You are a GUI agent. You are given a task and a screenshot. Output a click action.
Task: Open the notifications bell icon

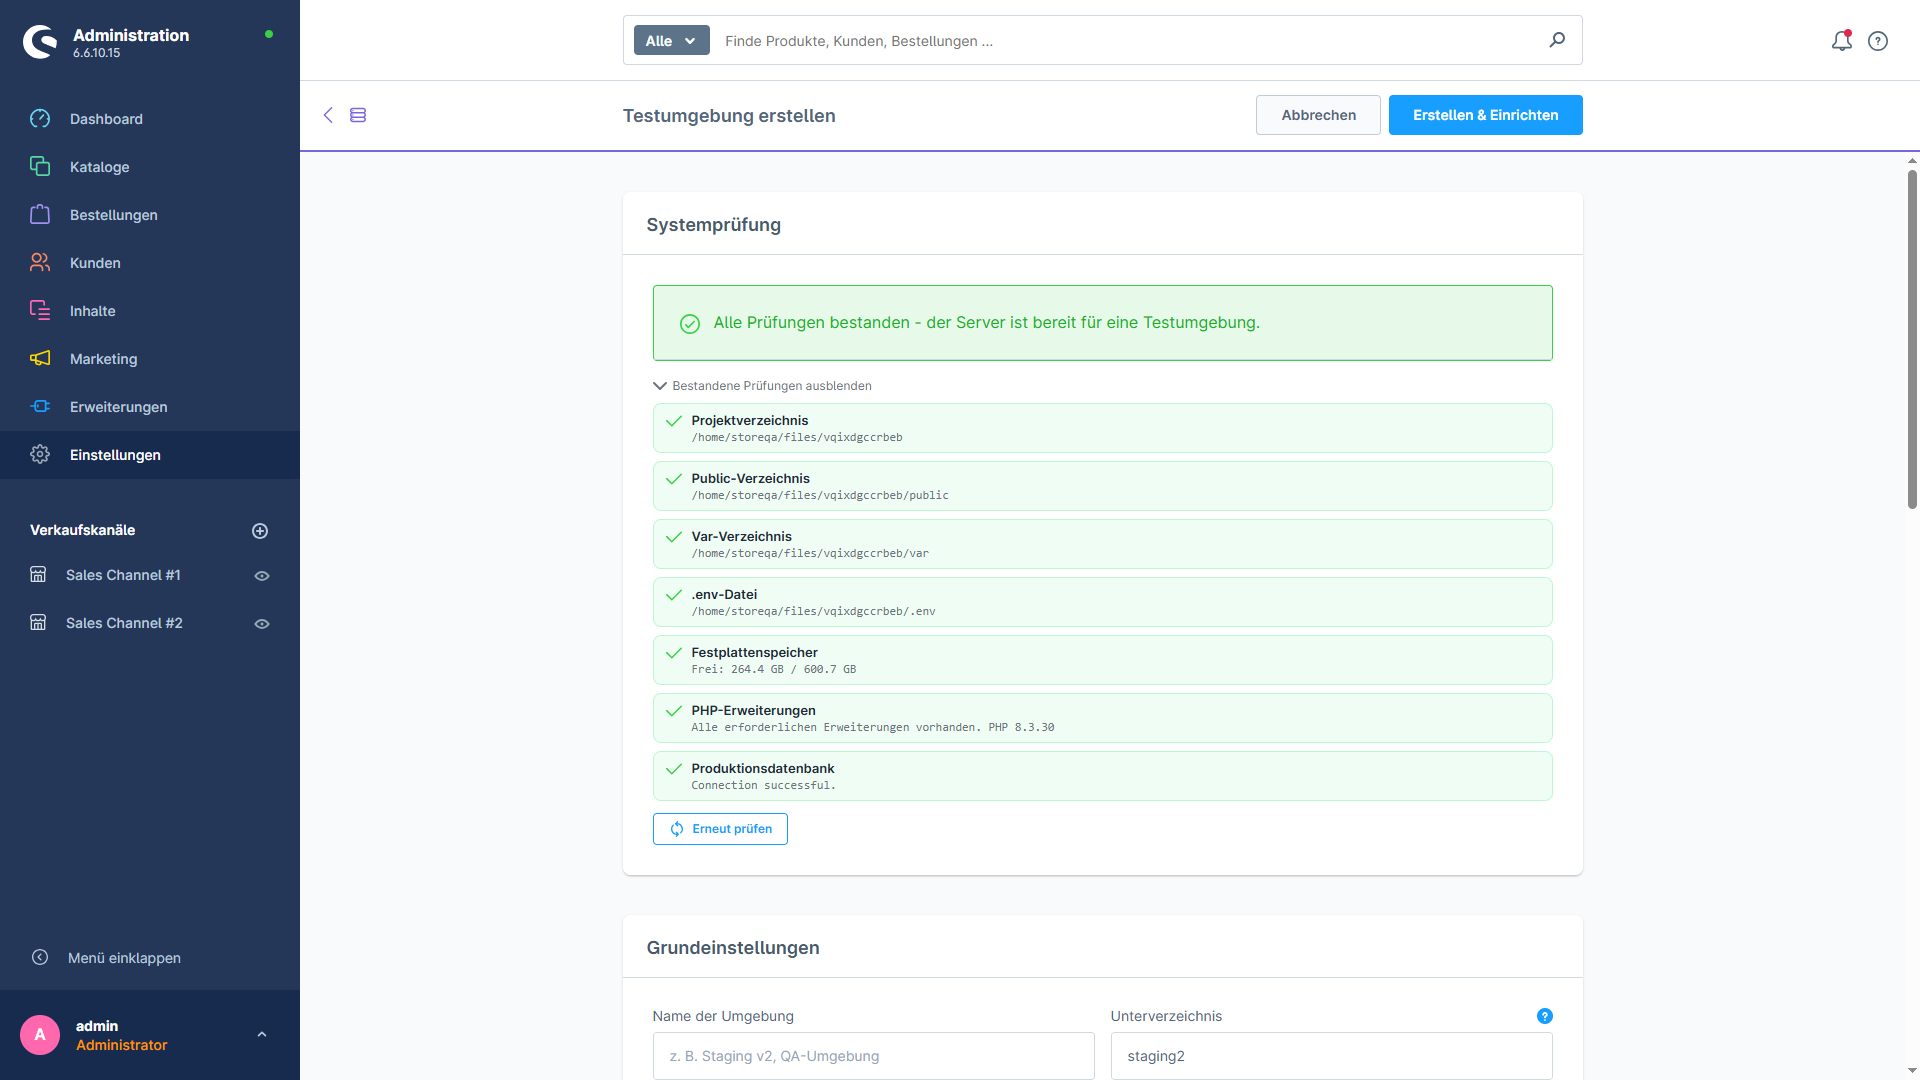(x=1841, y=41)
